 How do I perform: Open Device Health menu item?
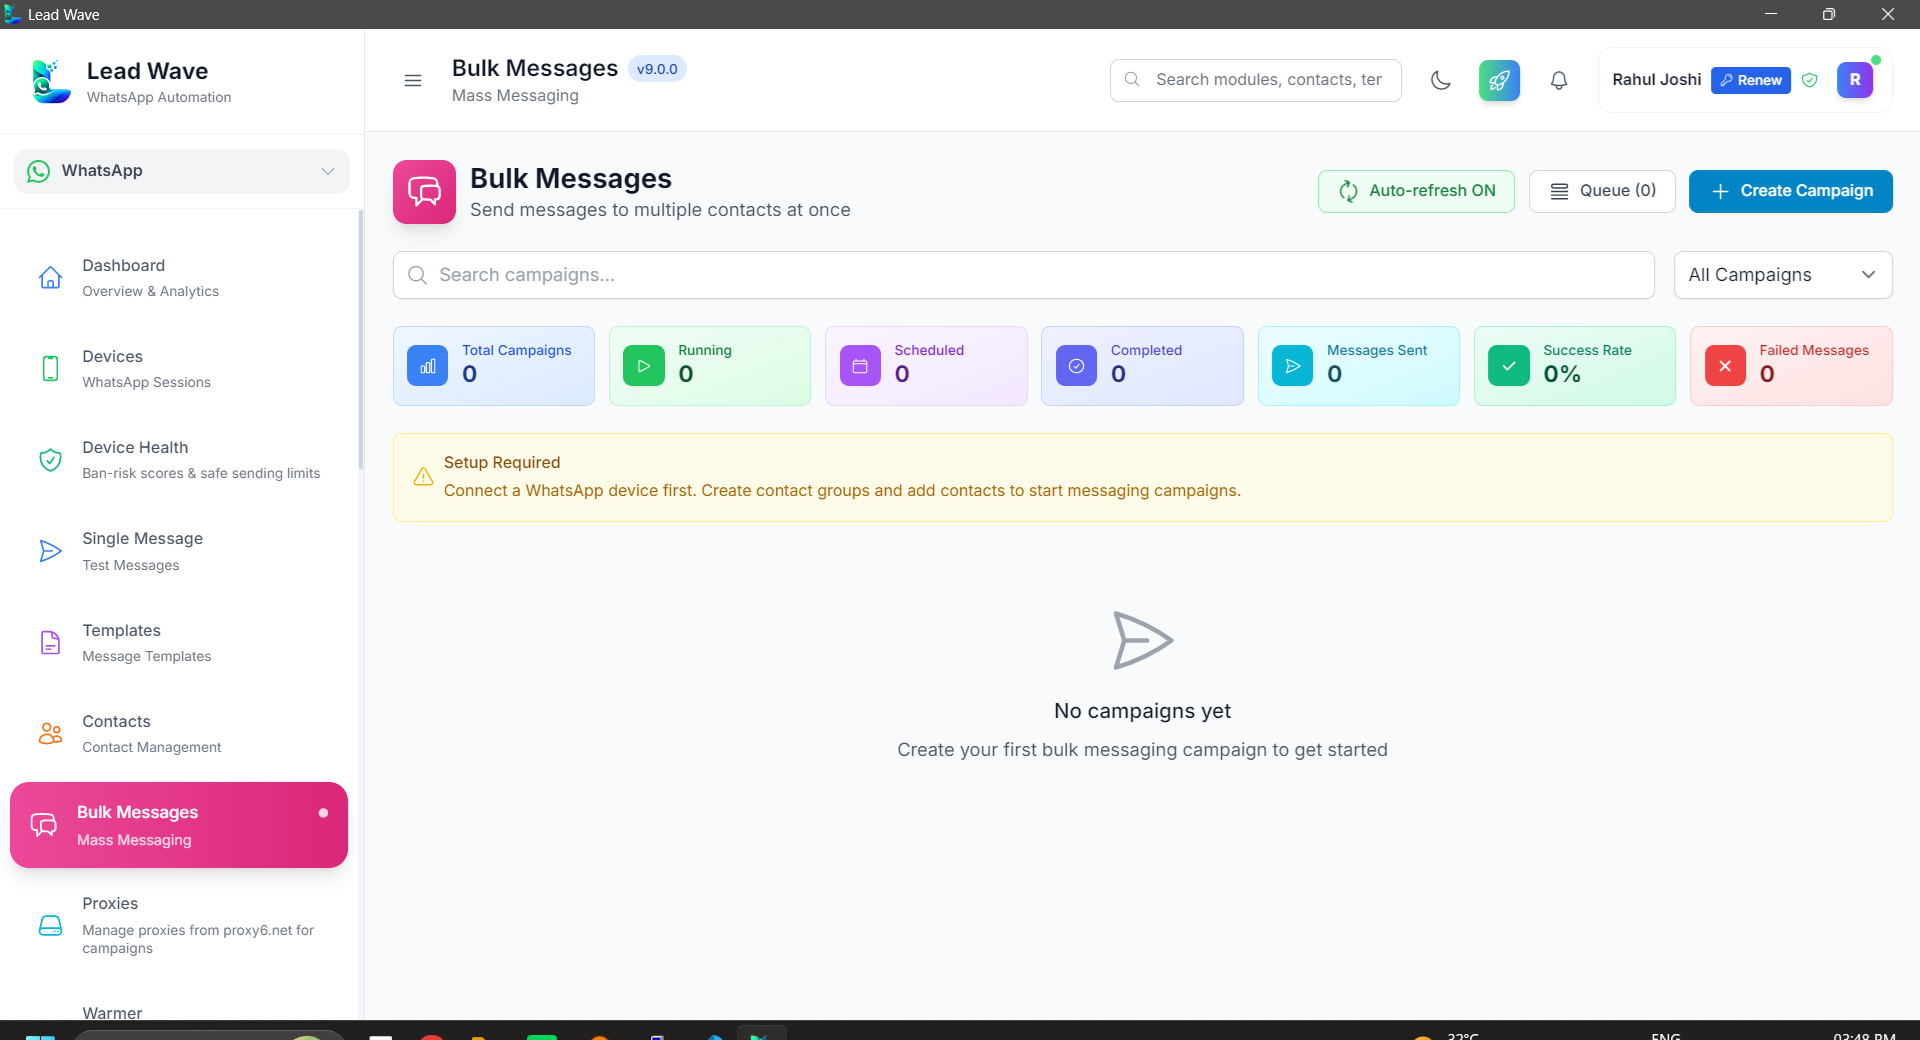tap(180, 460)
